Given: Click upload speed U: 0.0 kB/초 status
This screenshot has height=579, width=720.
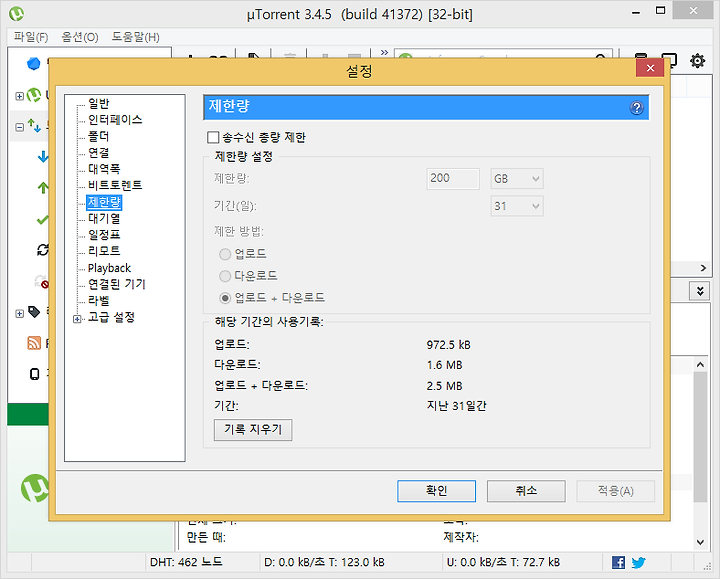Looking at the screenshot, I should (x=503, y=562).
